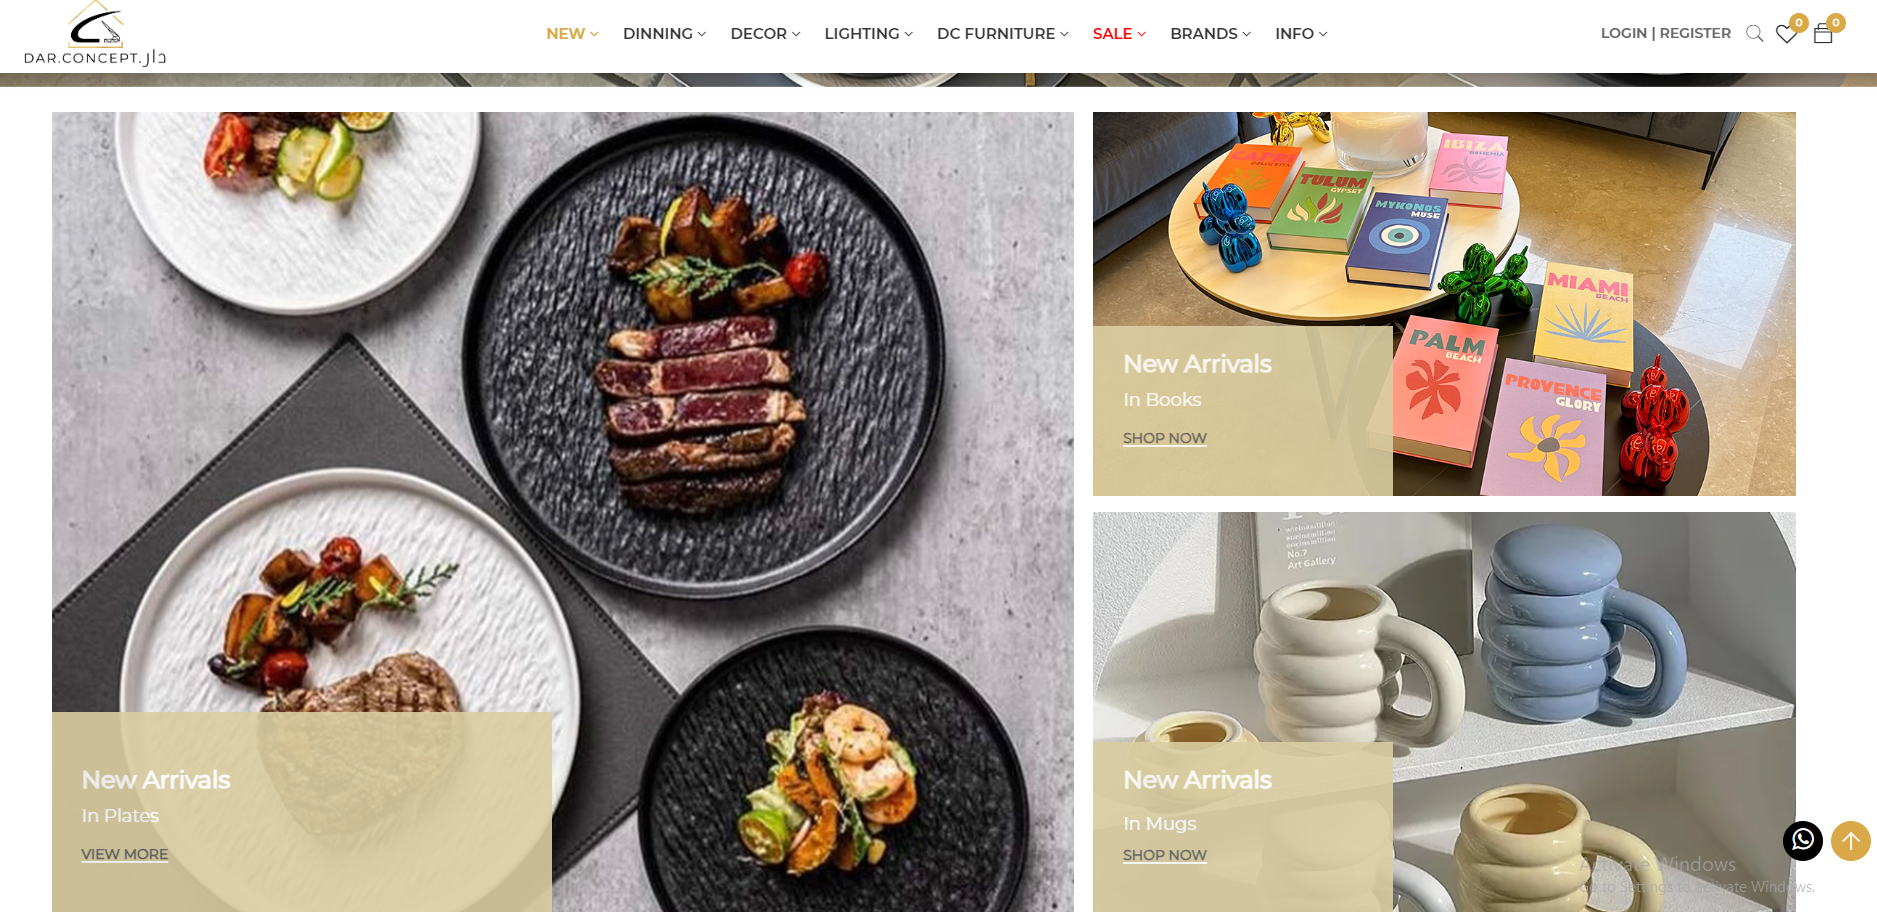Click the back-to-top arrow button
The width and height of the screenshot is (1877, 924).
pos(1851,841)
